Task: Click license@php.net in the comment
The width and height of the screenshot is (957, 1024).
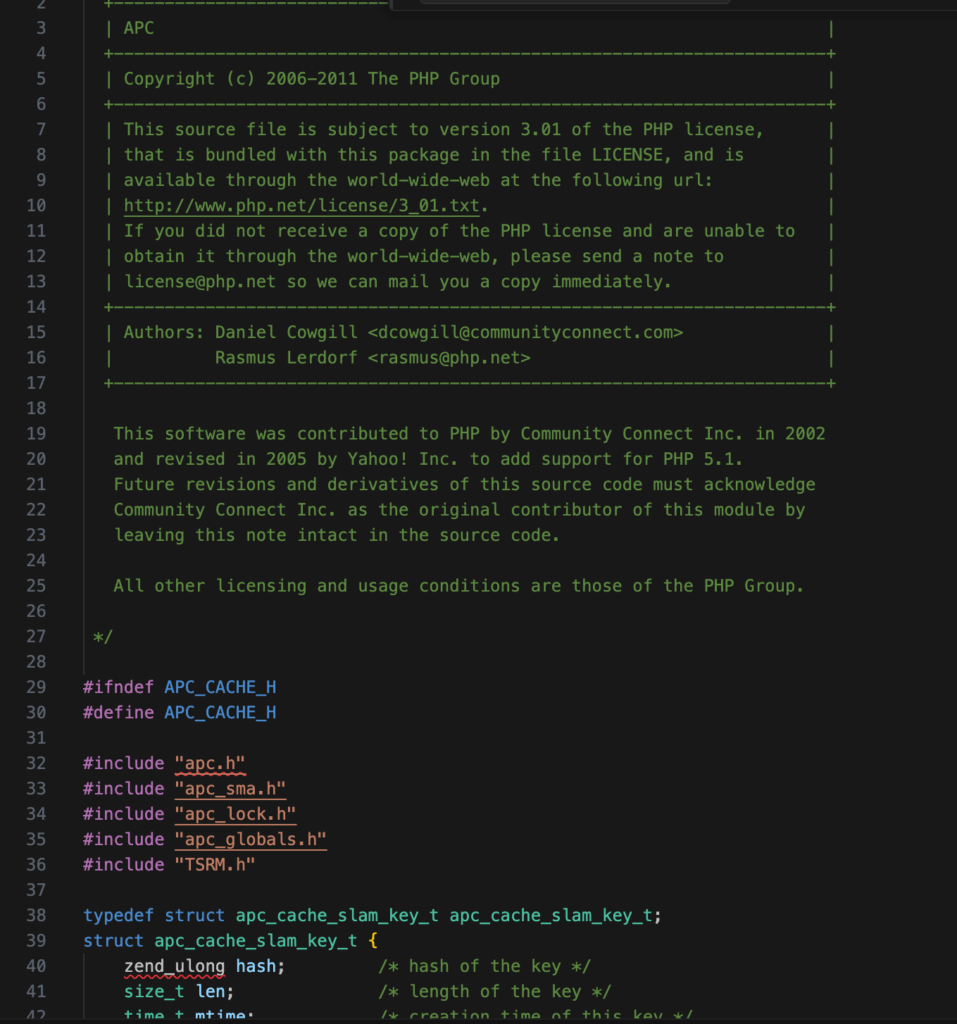Action: pyautogui.click(x=199, y=282)
